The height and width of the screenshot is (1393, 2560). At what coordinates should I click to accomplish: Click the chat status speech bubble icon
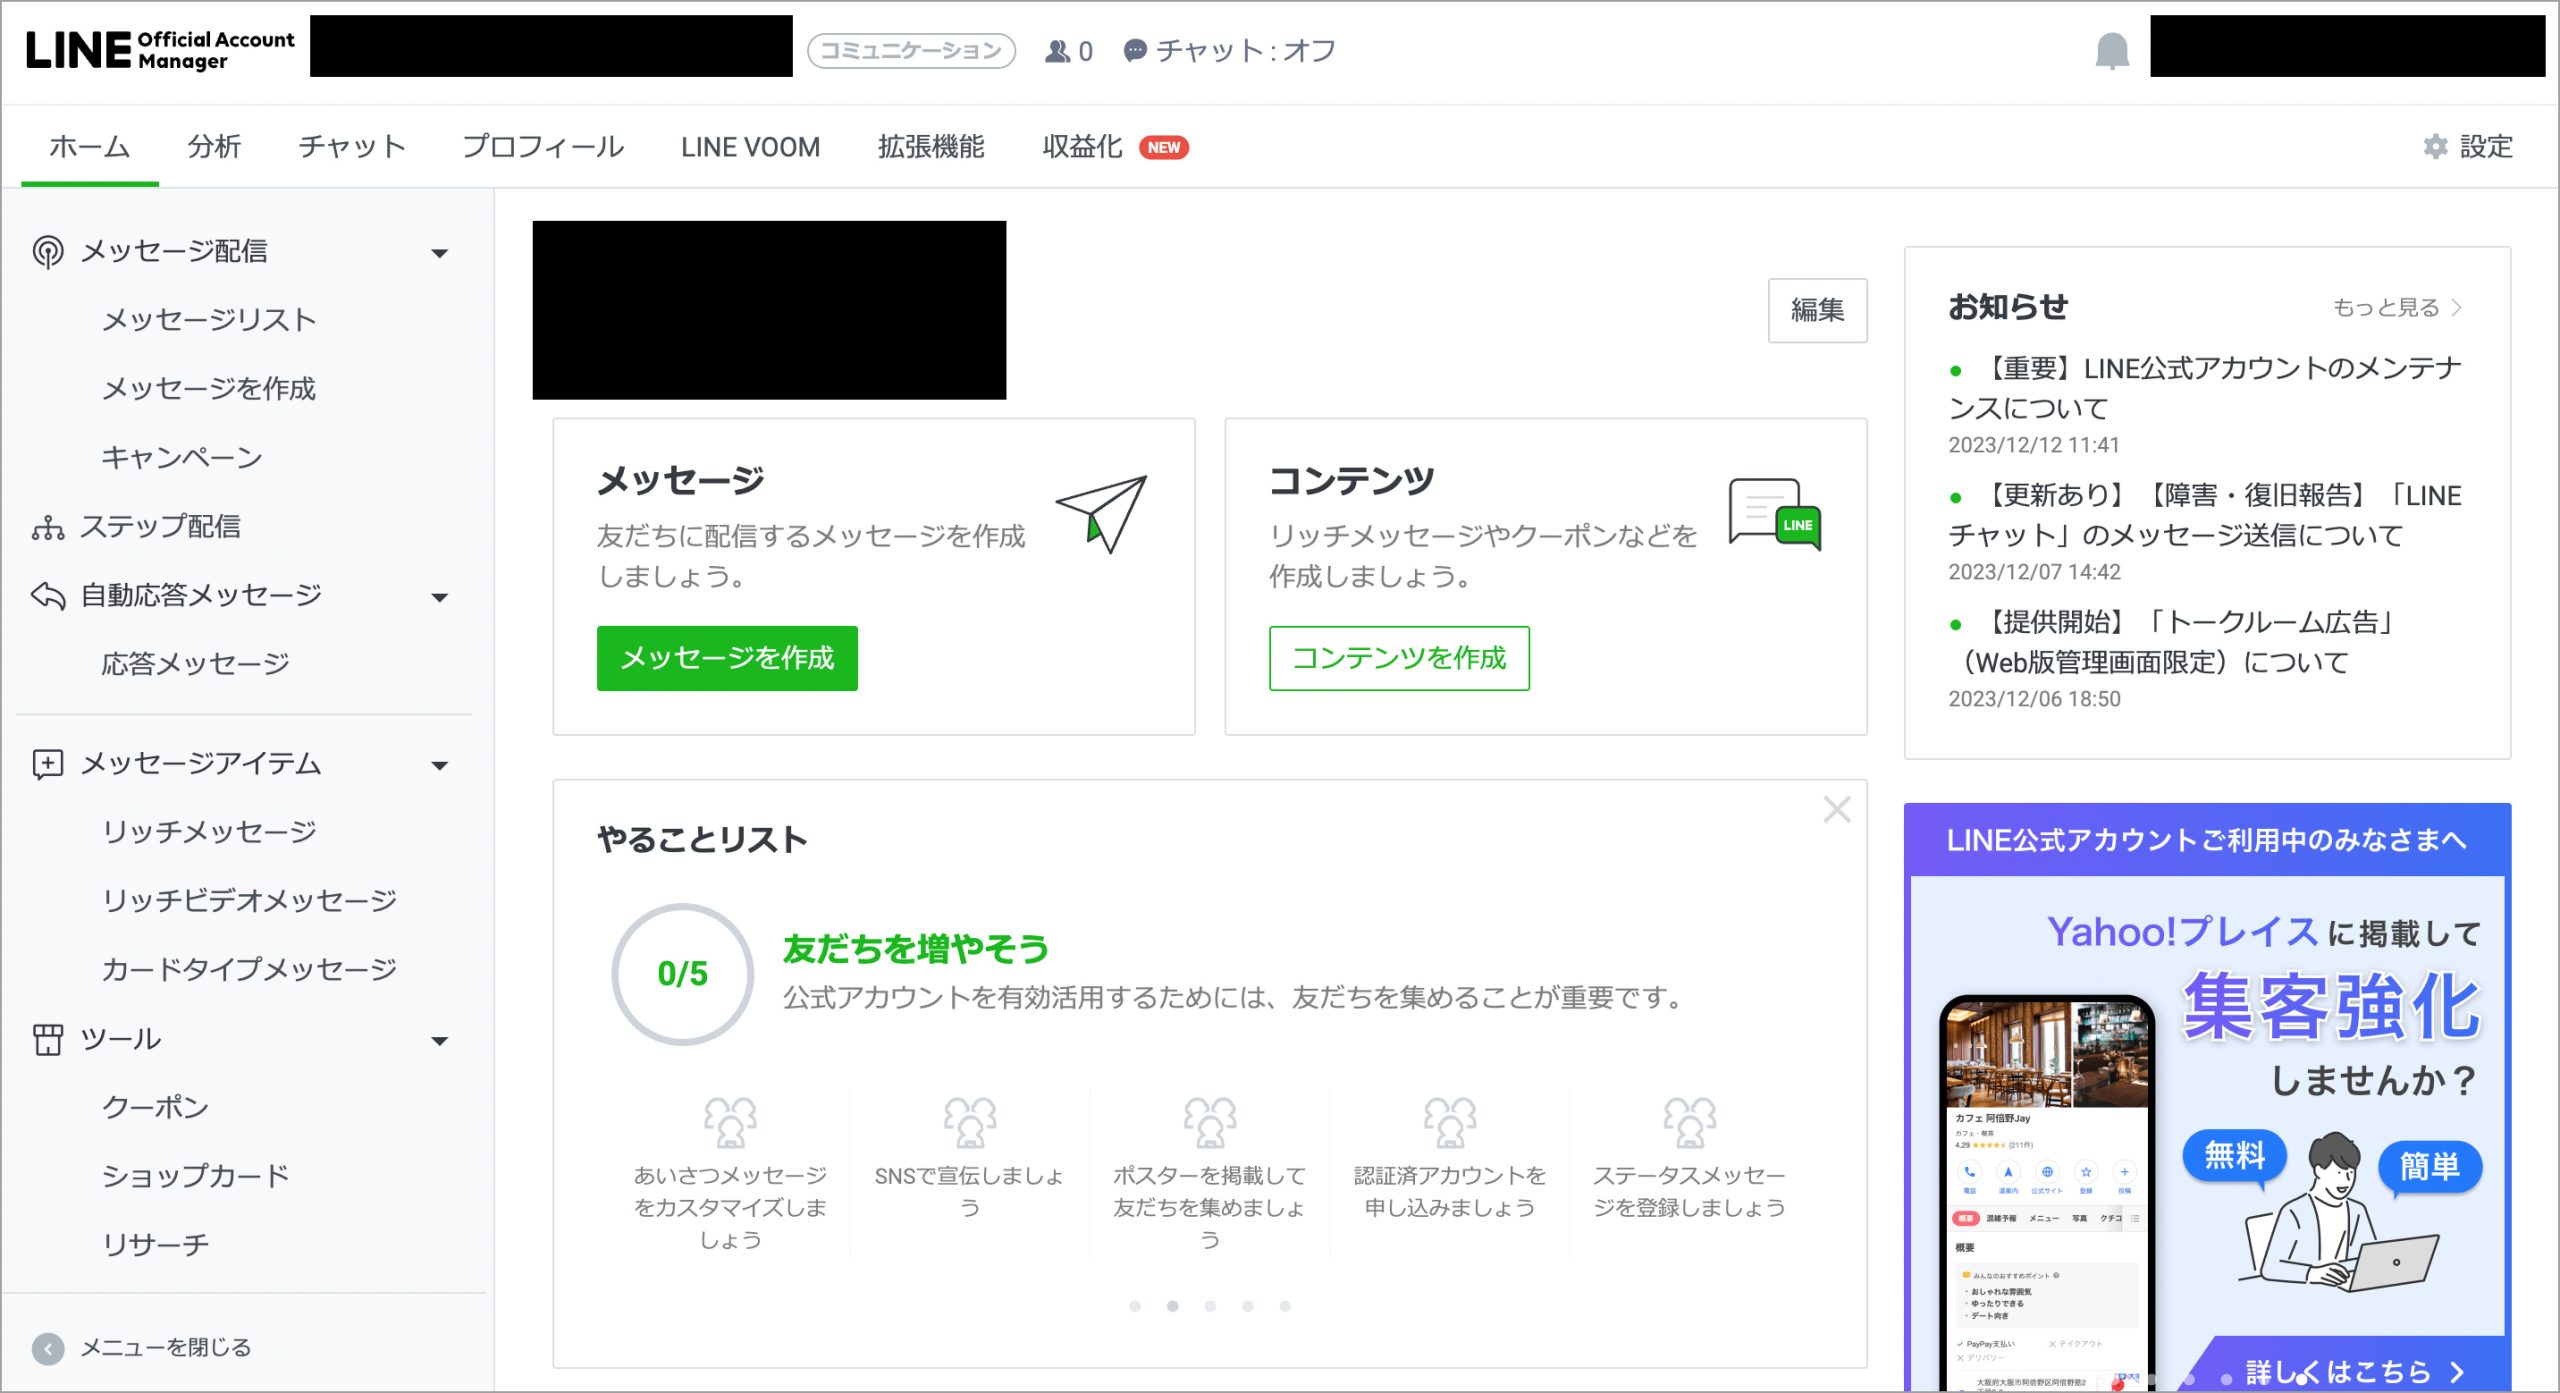coord(1134,51)
